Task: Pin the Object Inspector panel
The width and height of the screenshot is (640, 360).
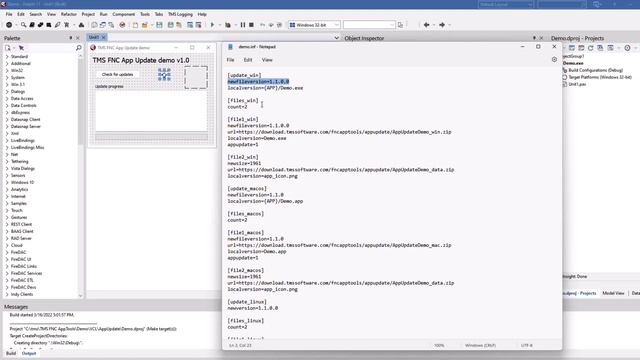Action: [534, 38]
